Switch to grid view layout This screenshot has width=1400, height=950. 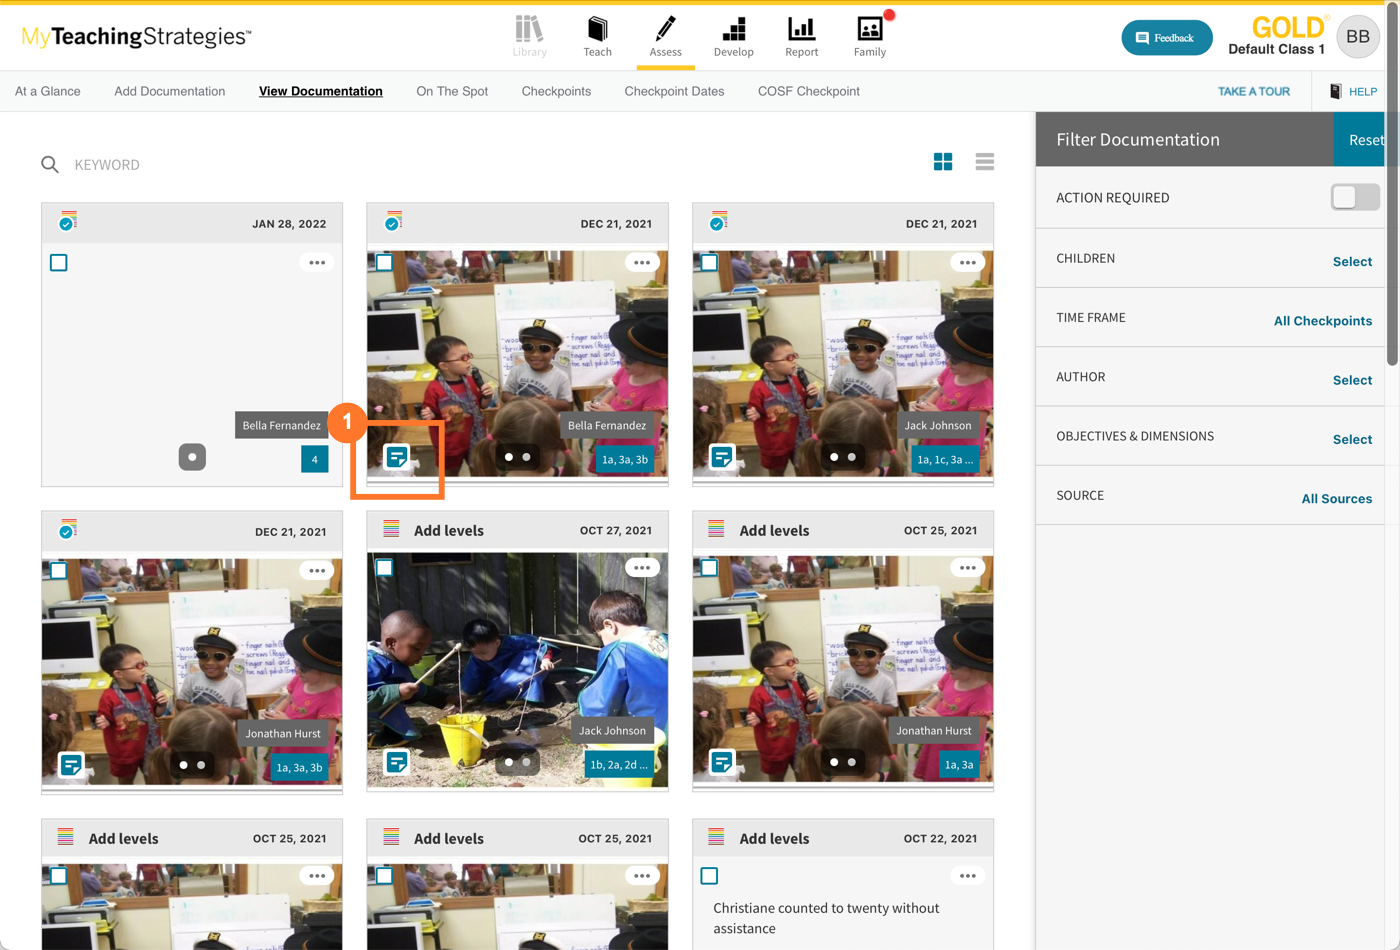(943, 162)
